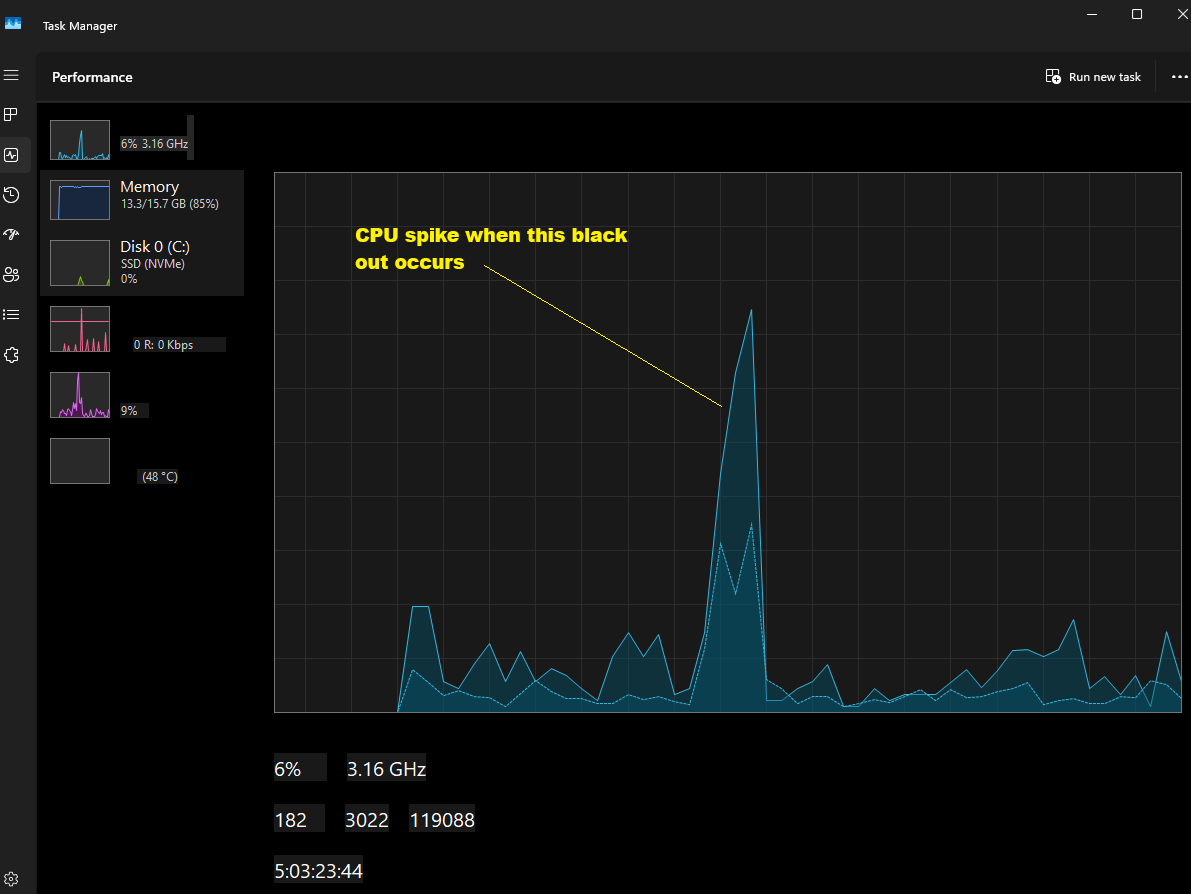This screenshot has width=1191, height=894.
Task: Click the Run new task button
Action: click(x=1093, y=77)
